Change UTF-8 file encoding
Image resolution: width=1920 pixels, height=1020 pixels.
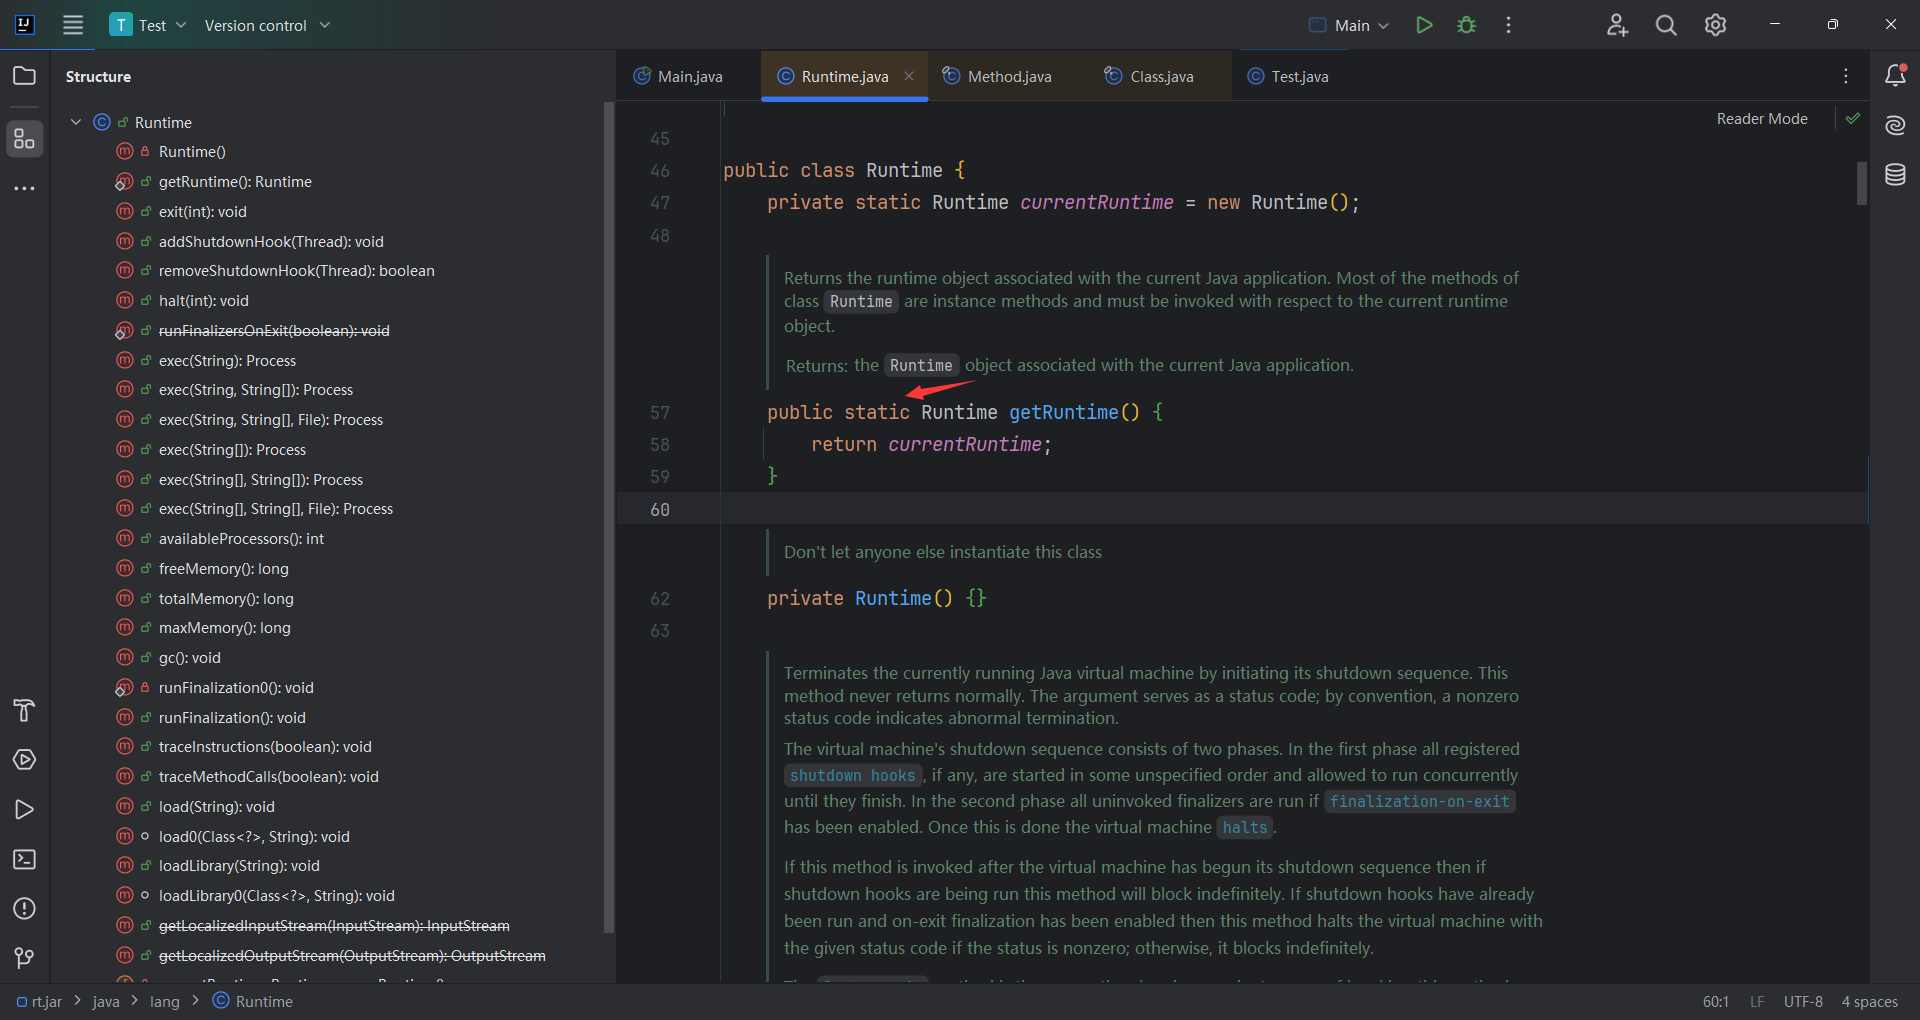1803,1001
